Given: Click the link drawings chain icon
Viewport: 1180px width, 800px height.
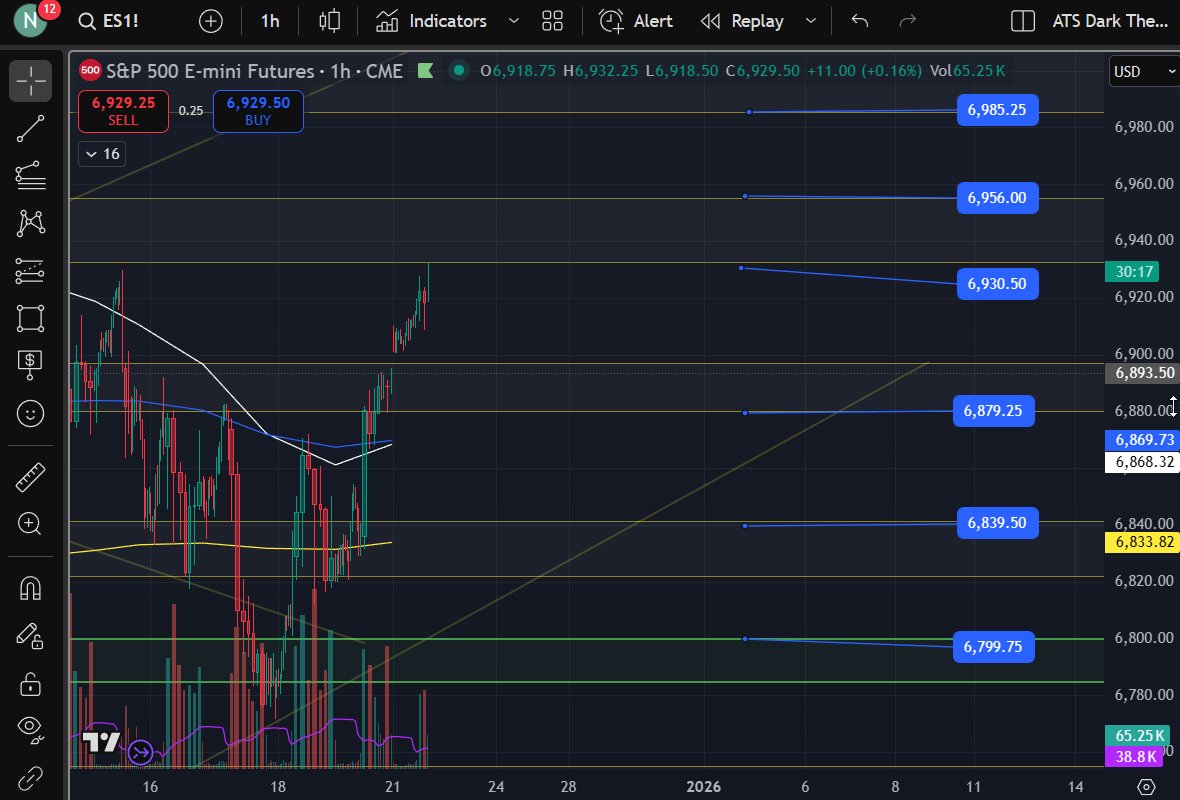Looking at the screenshot, I should [30, 777].
